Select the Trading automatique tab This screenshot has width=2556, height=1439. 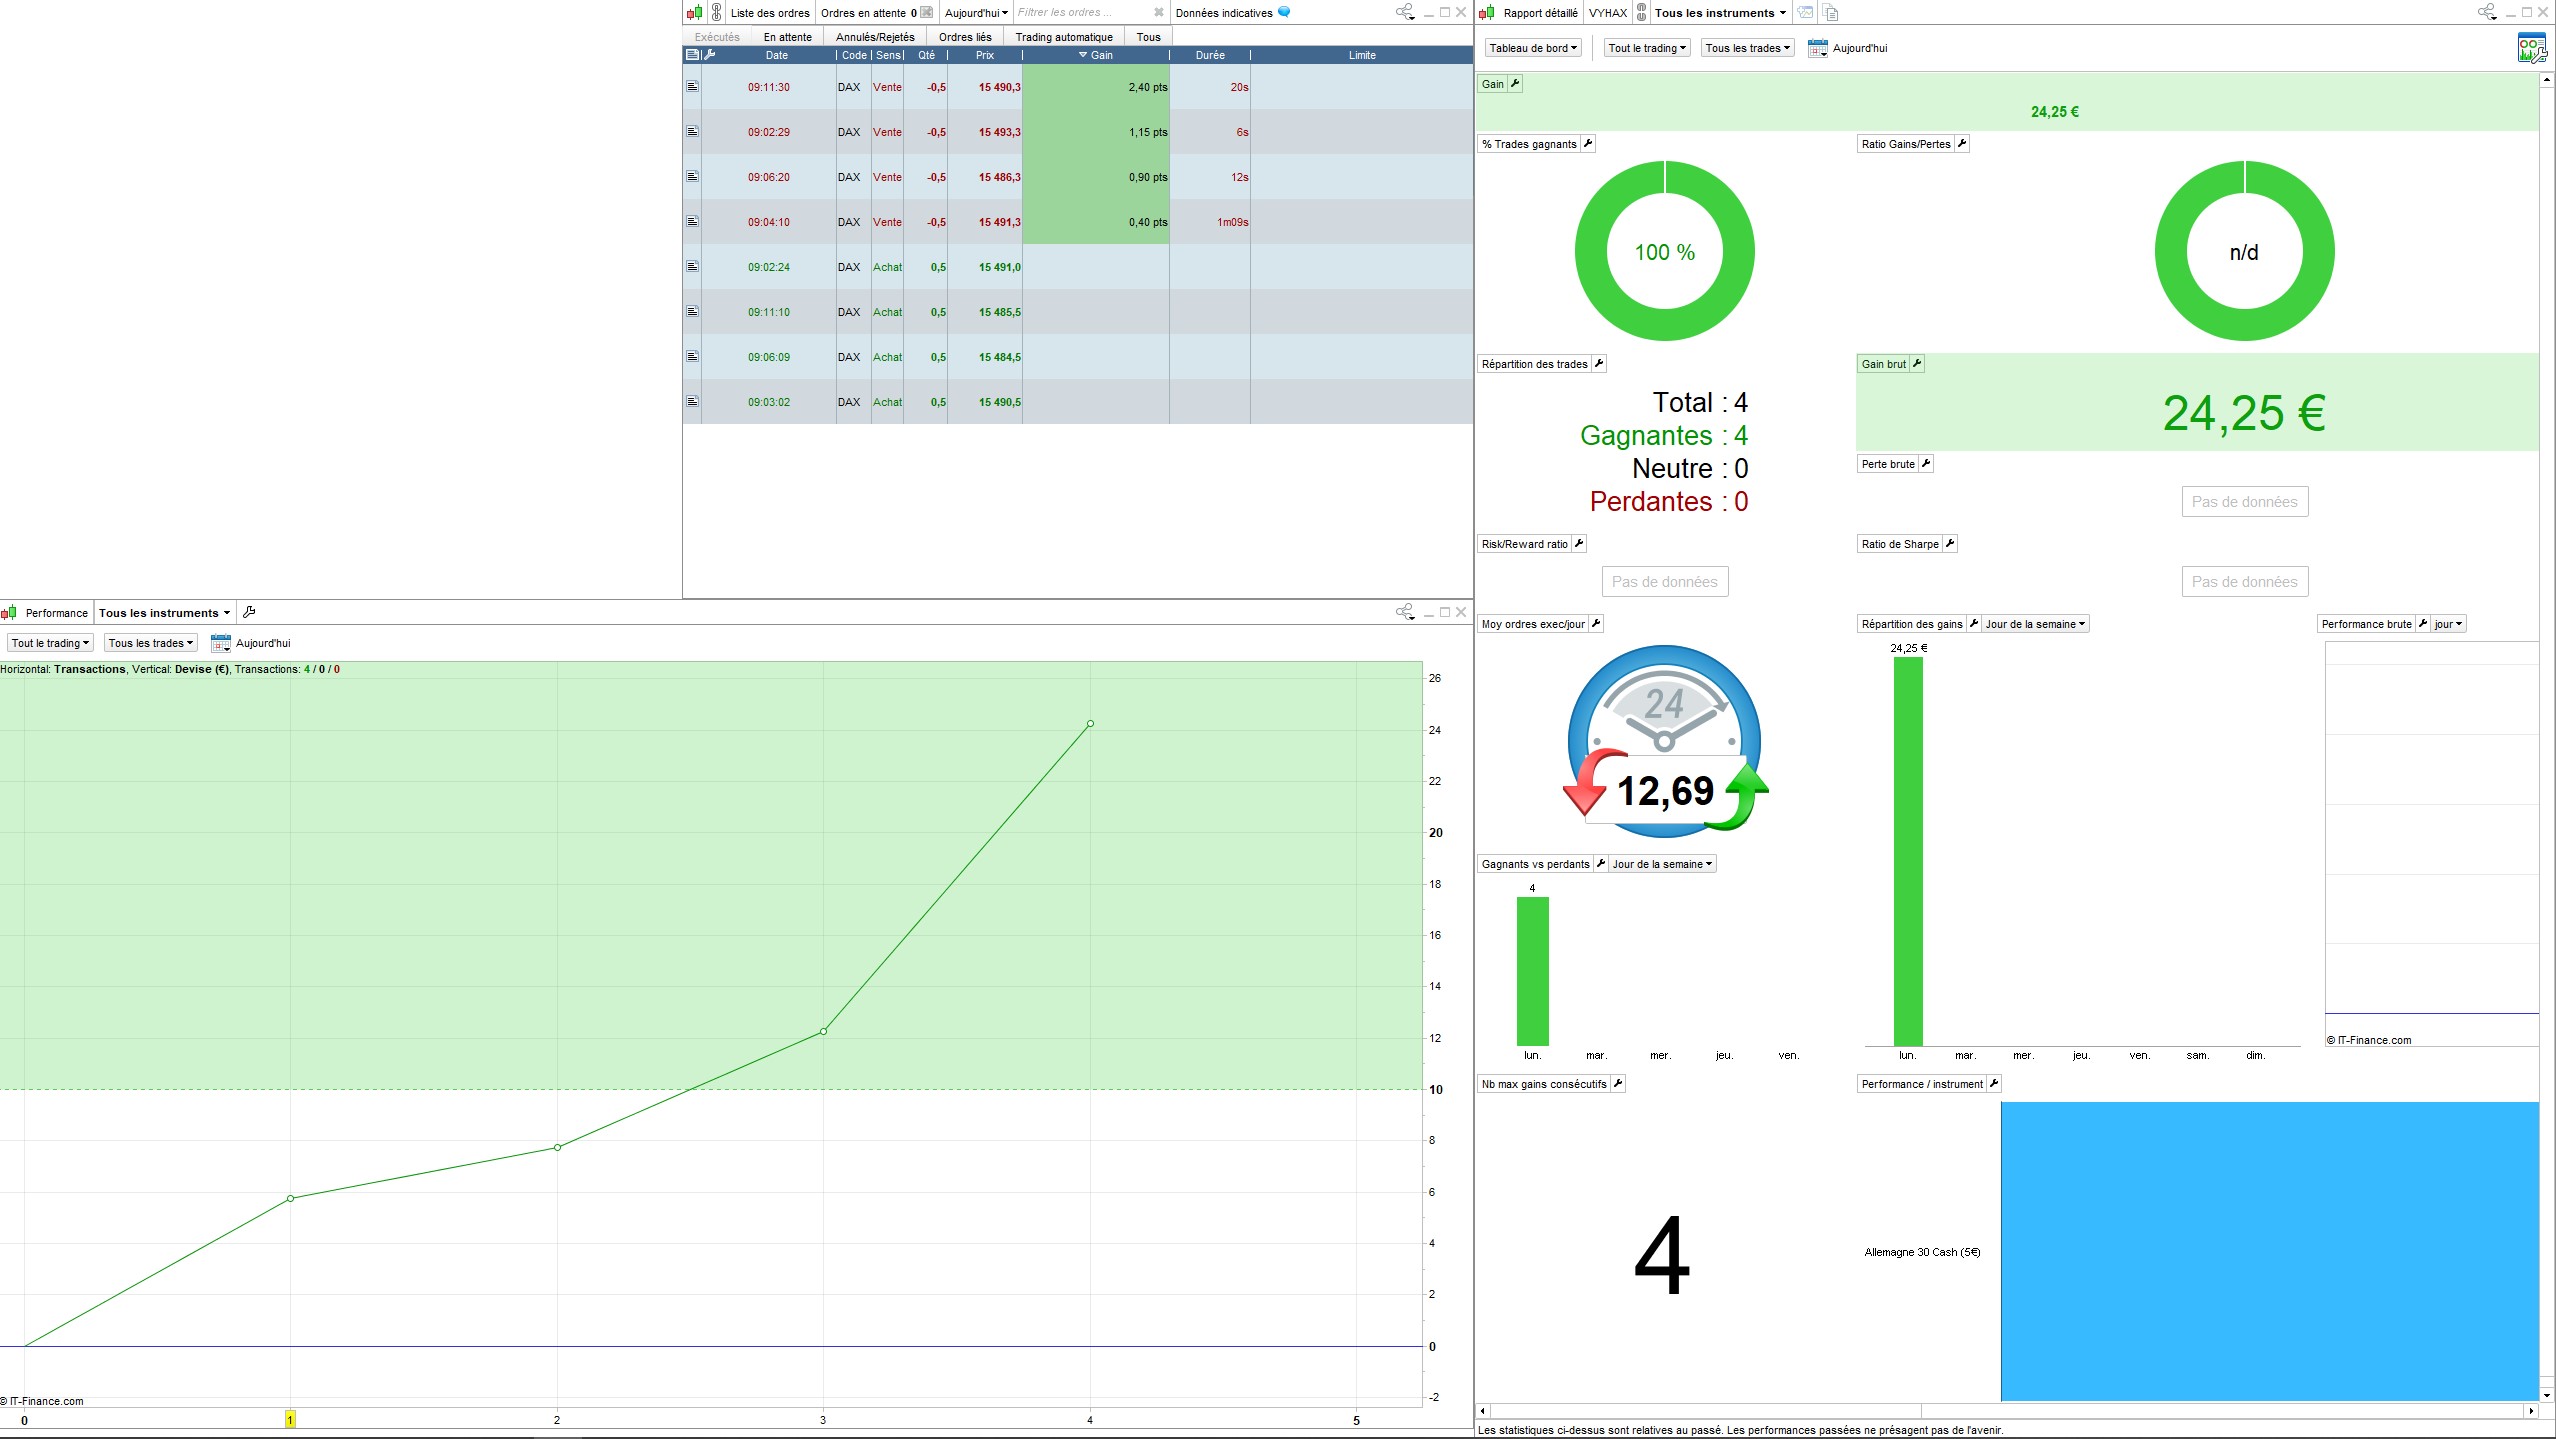tap(1063, 37)
